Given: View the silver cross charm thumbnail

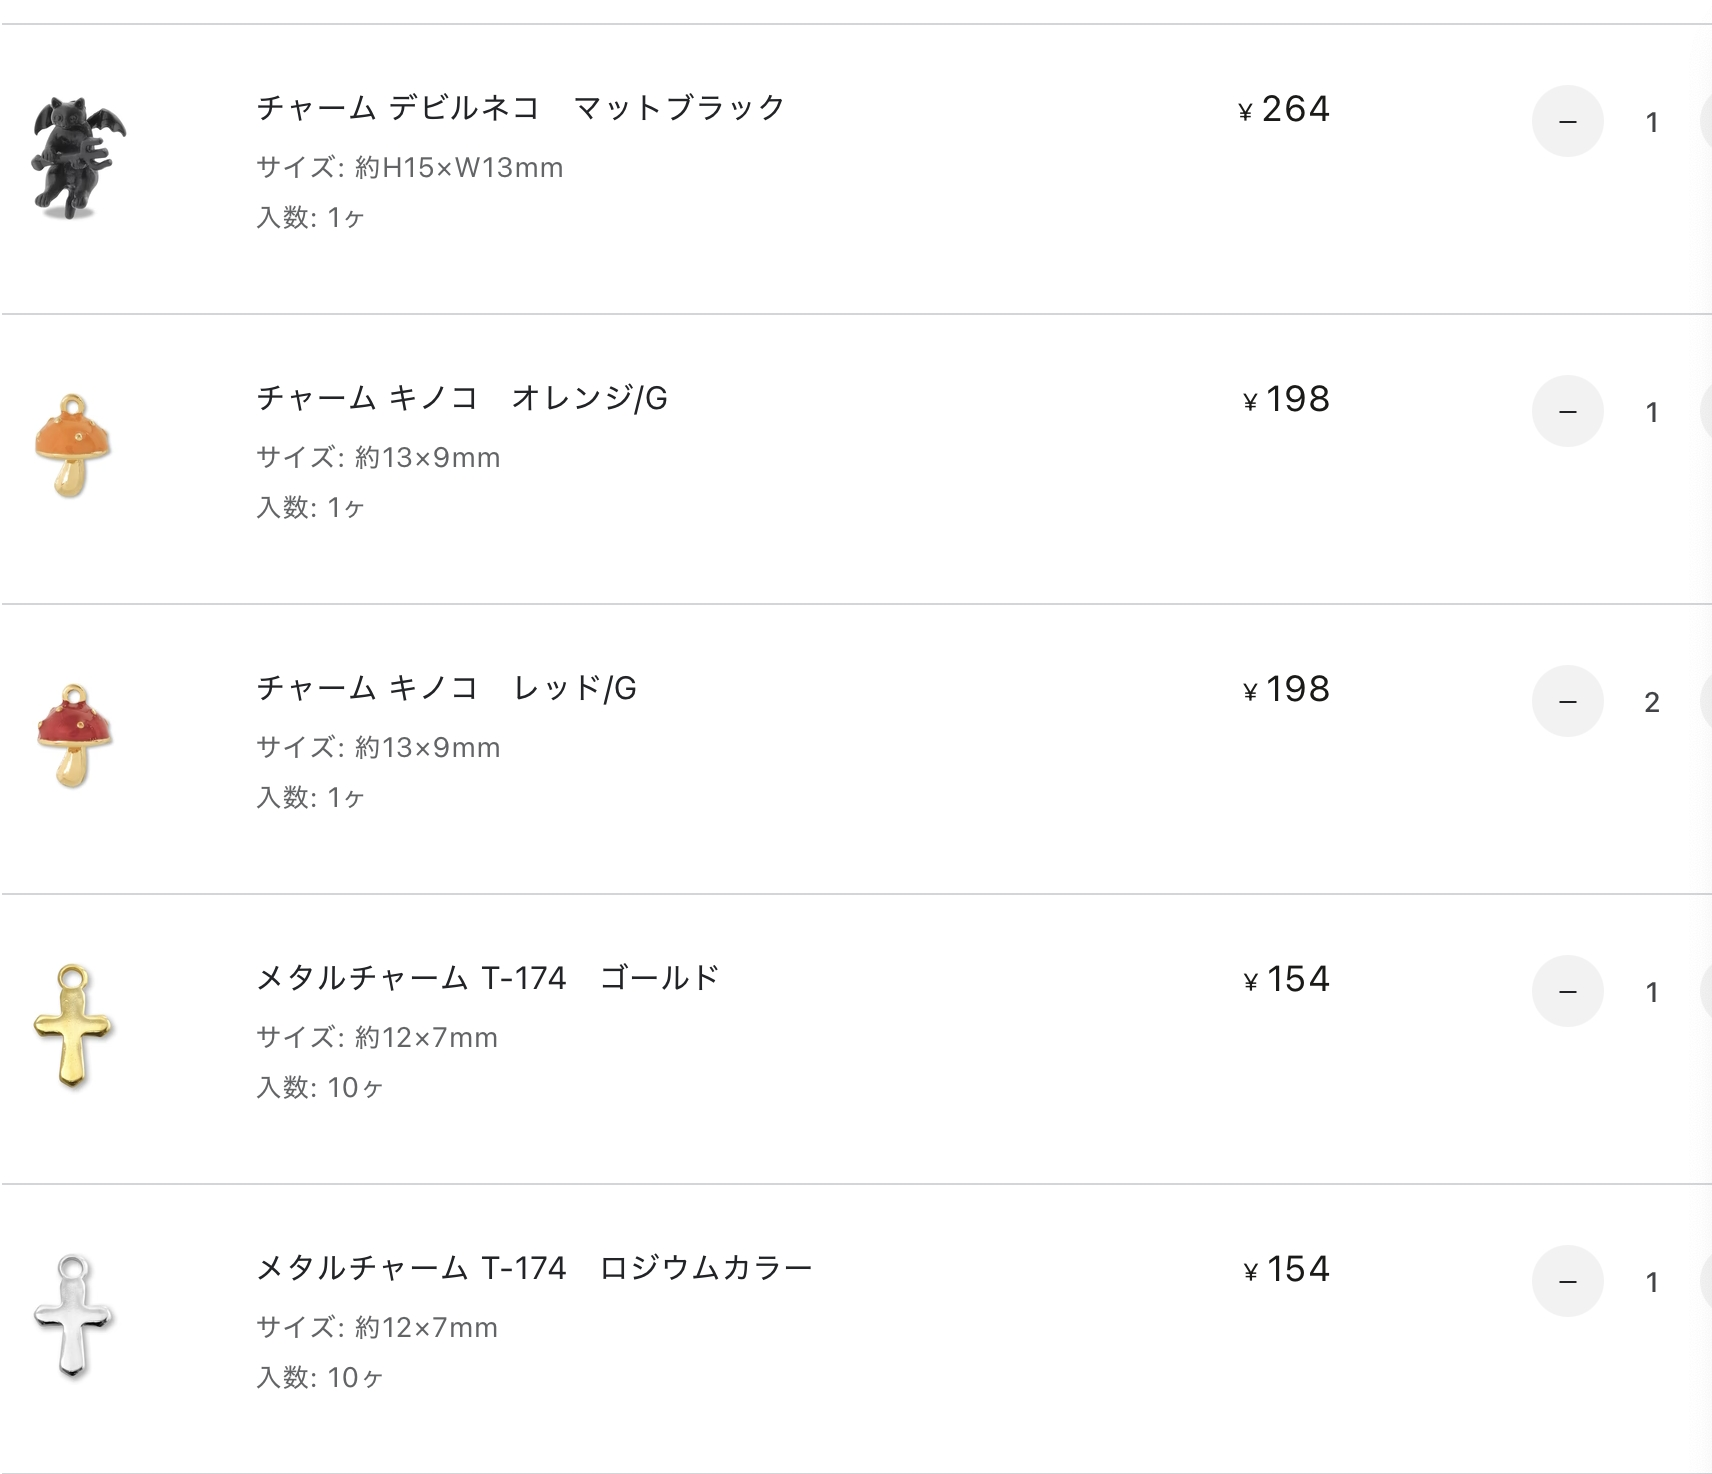Looking at the screenshot, I should 73,1315.
